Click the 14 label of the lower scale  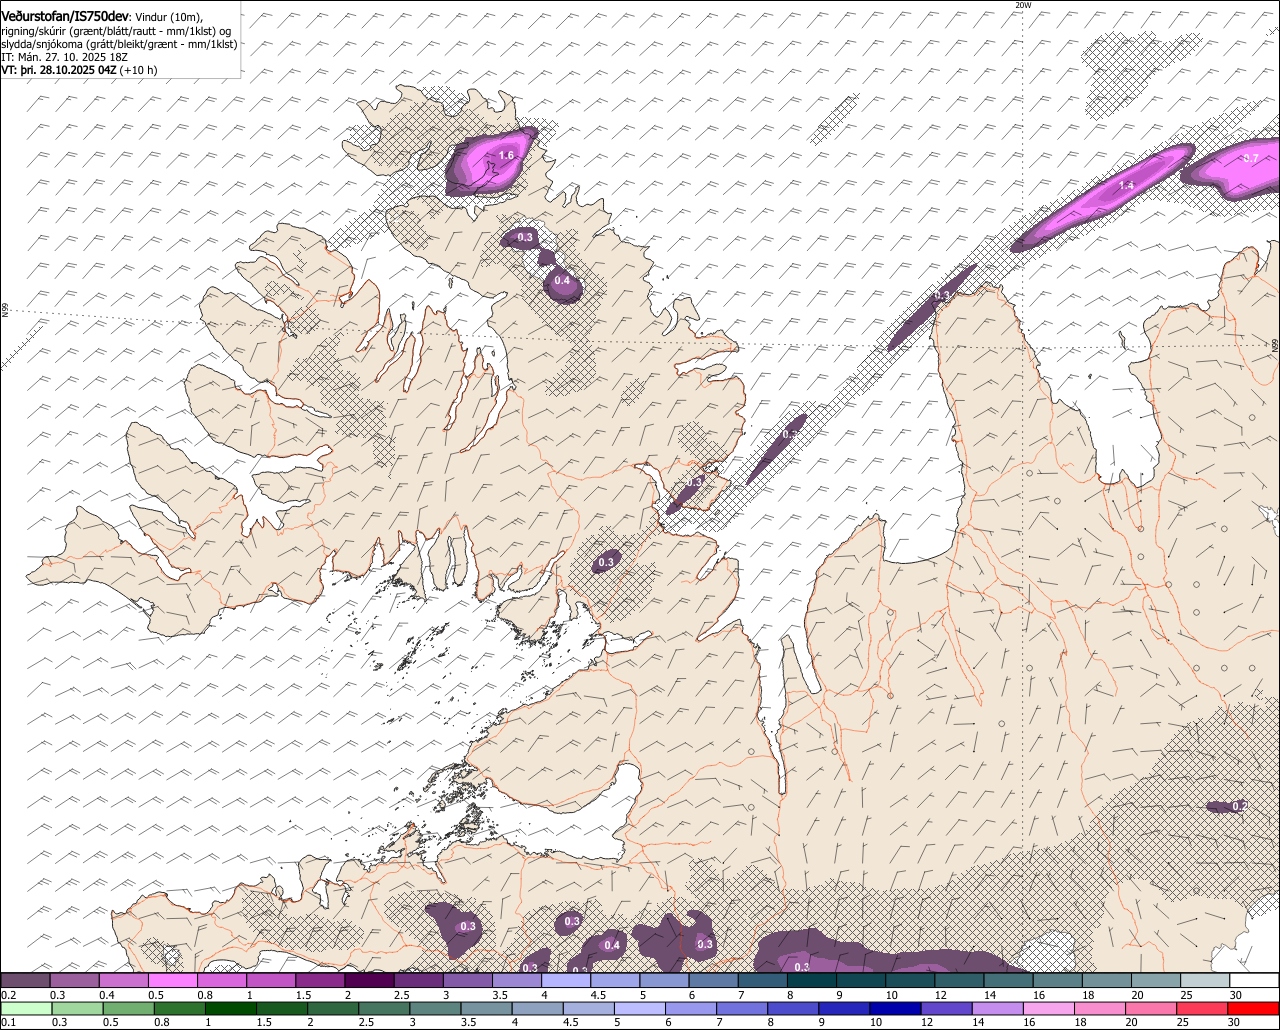978,1022
